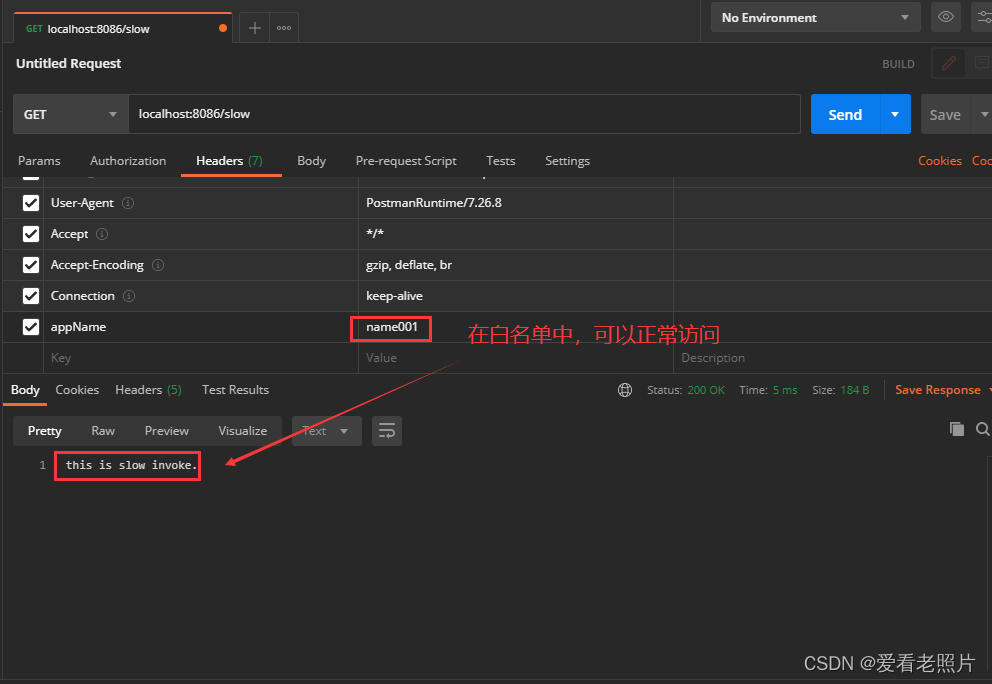The image size is (992, 684).
Task: Open the Test Results tab
Action: point(235,390)
